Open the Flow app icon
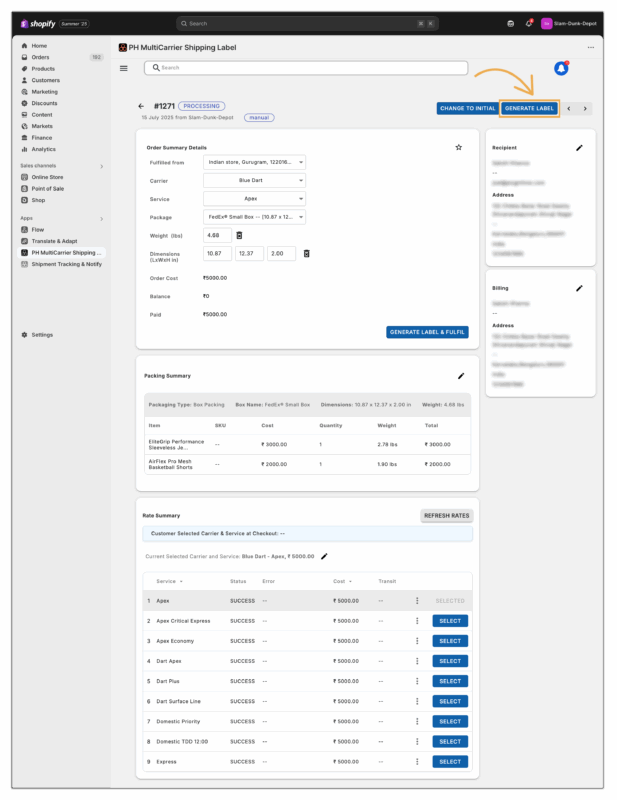The width and height of the screenshot is (617, 800). pos(24,230)
